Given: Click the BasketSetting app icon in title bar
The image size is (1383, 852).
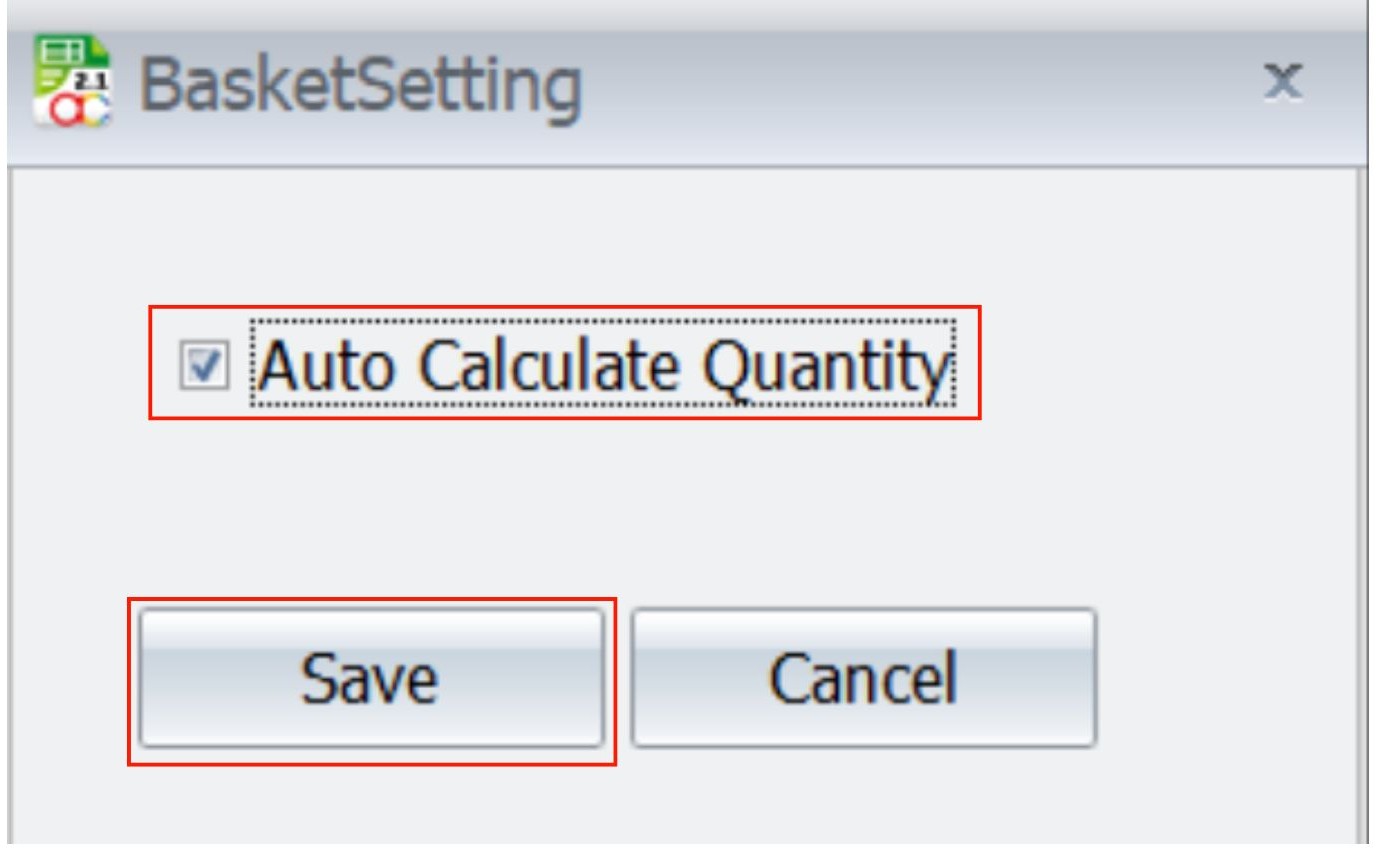Looking at the screenshot, I should [72, 82].
